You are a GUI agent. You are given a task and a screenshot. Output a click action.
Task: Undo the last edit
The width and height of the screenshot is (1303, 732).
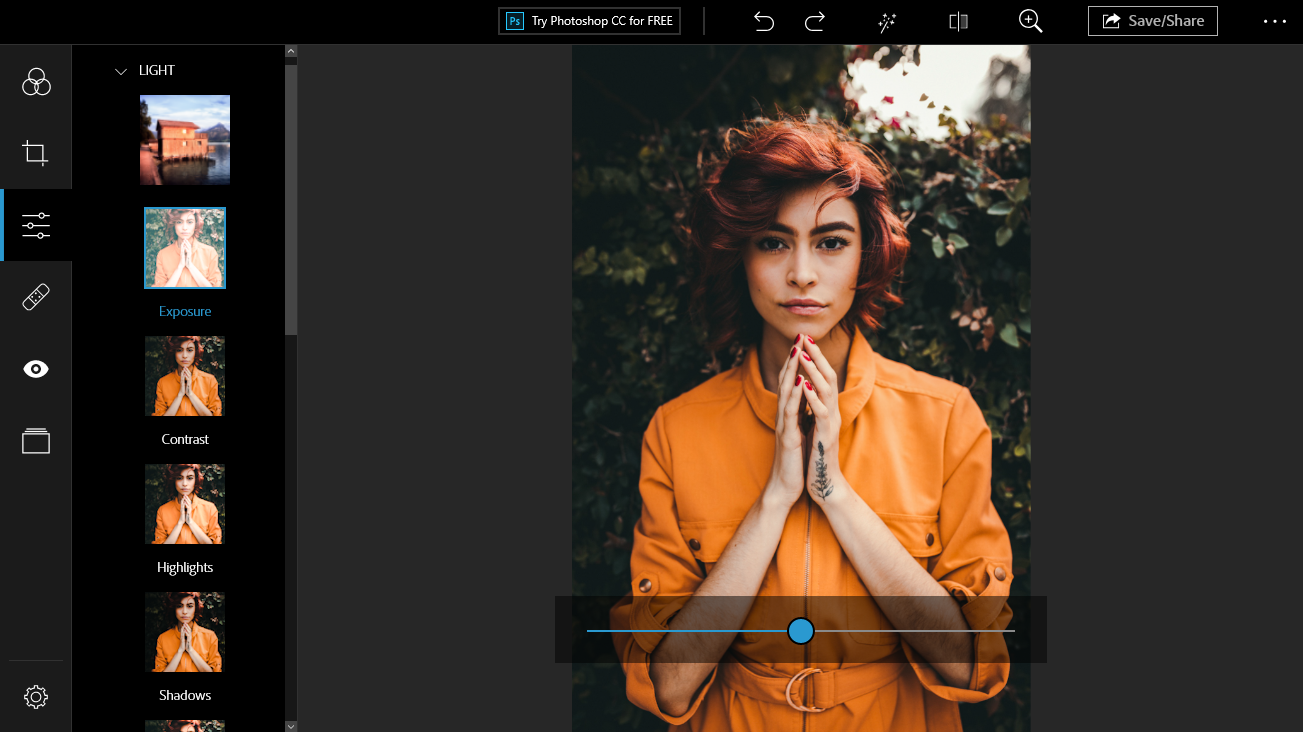[x=763, y=20]
